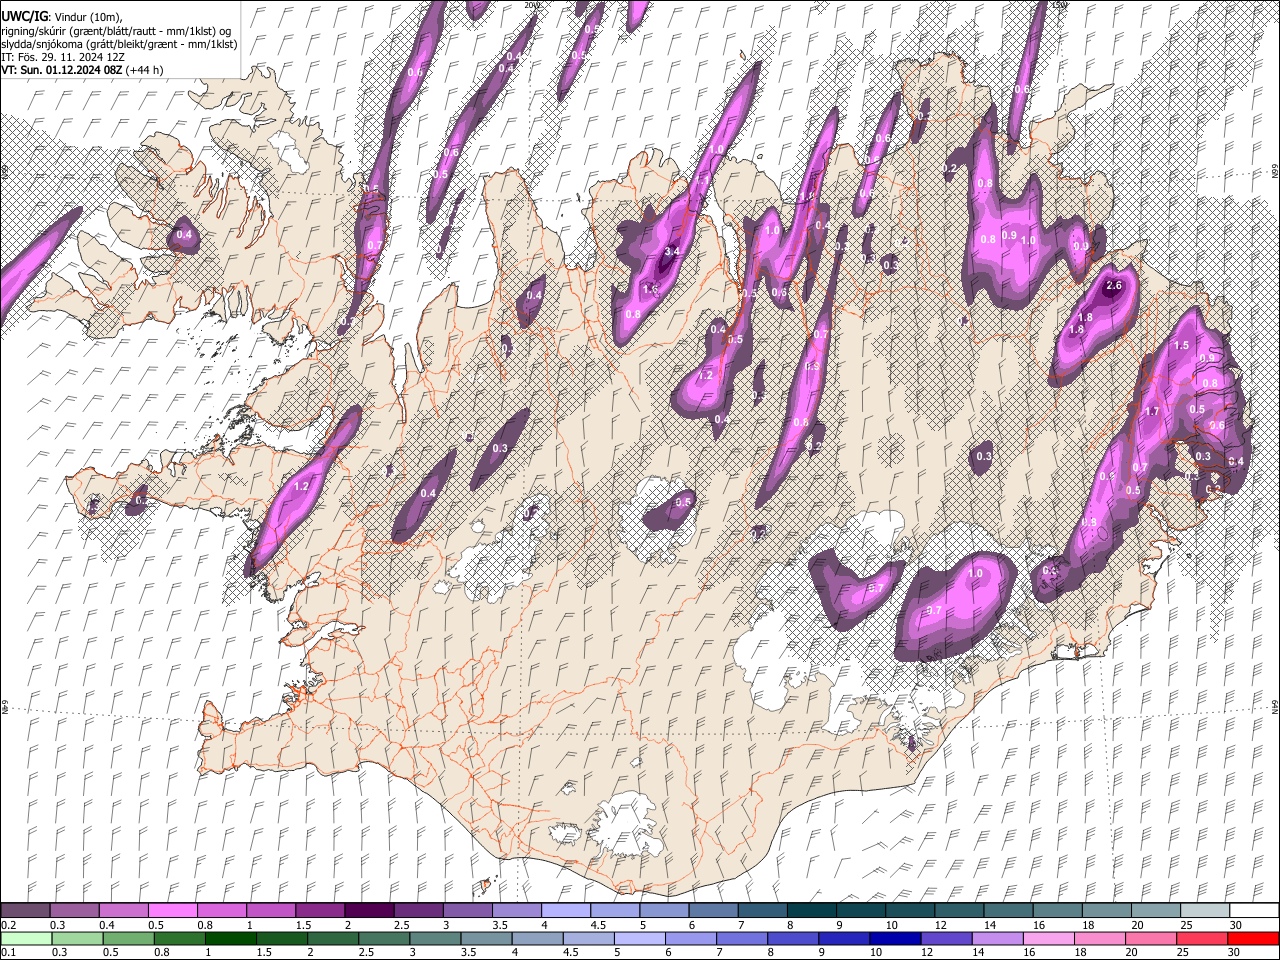Viewport: 1280px width, 960px height.
Task: Click the 'IT: Fös. 29. 11. 2024 12Z' line
Action: (x=62, y=57)
